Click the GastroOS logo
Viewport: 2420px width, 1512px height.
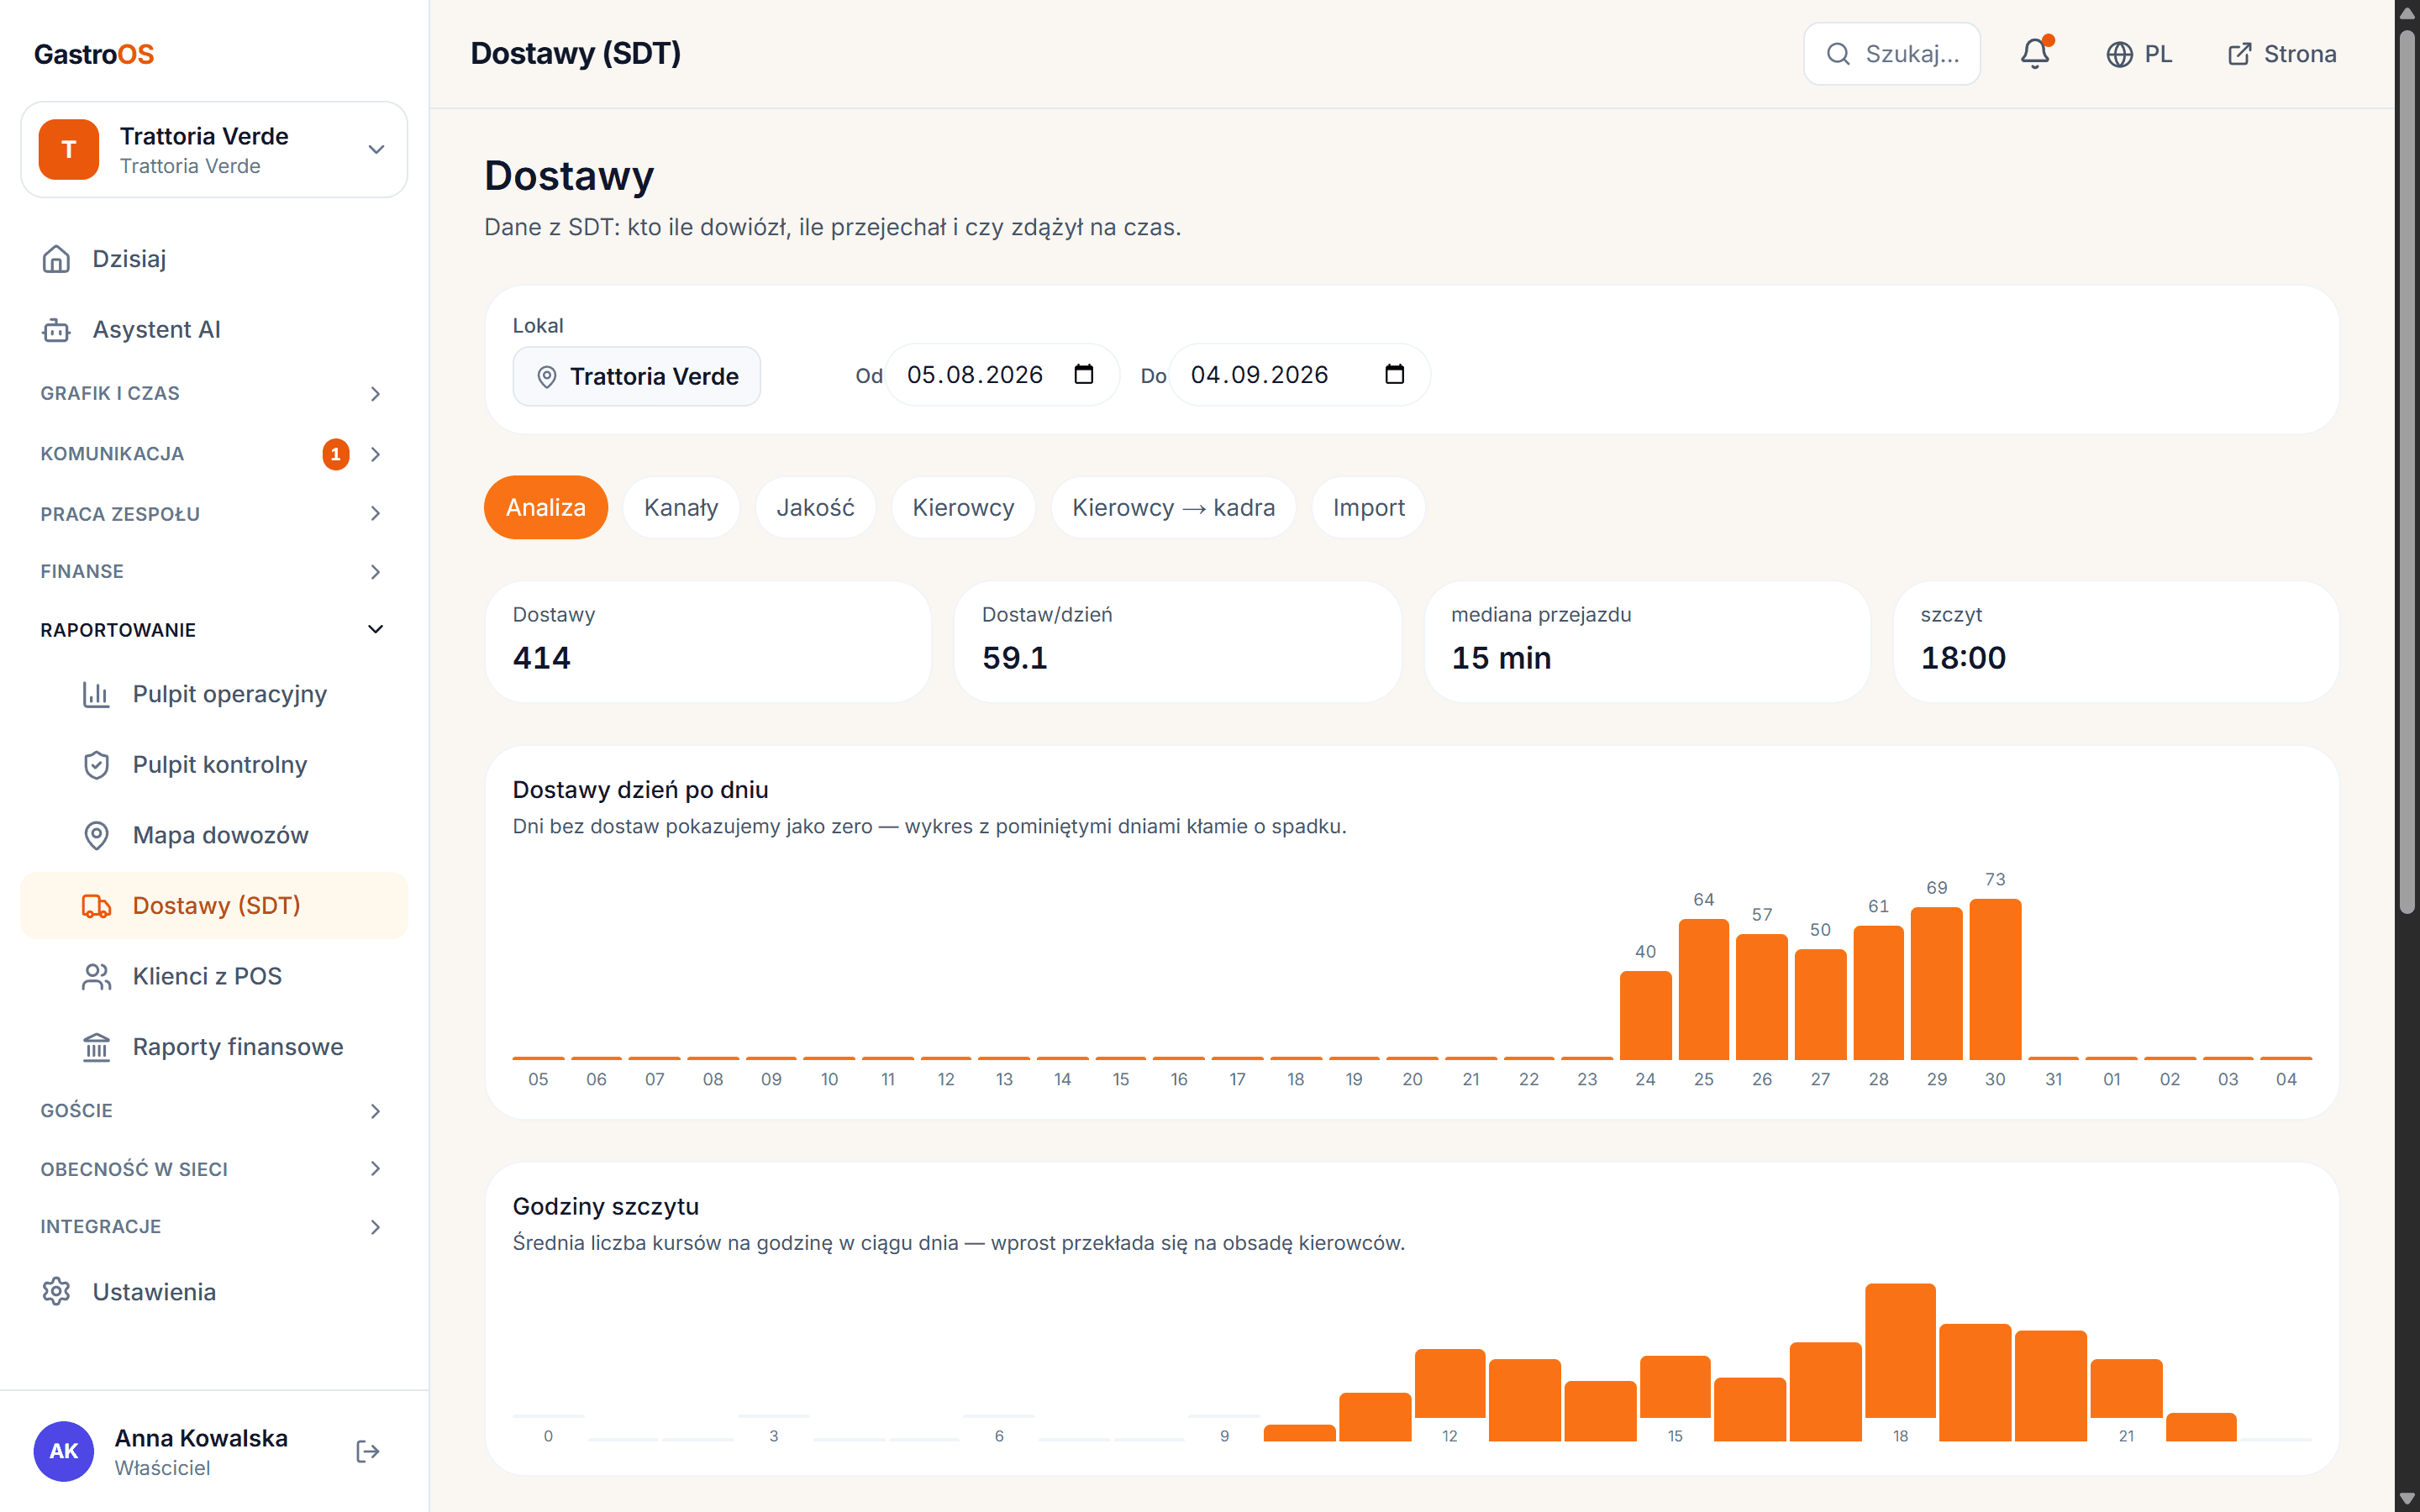(94, 54)
